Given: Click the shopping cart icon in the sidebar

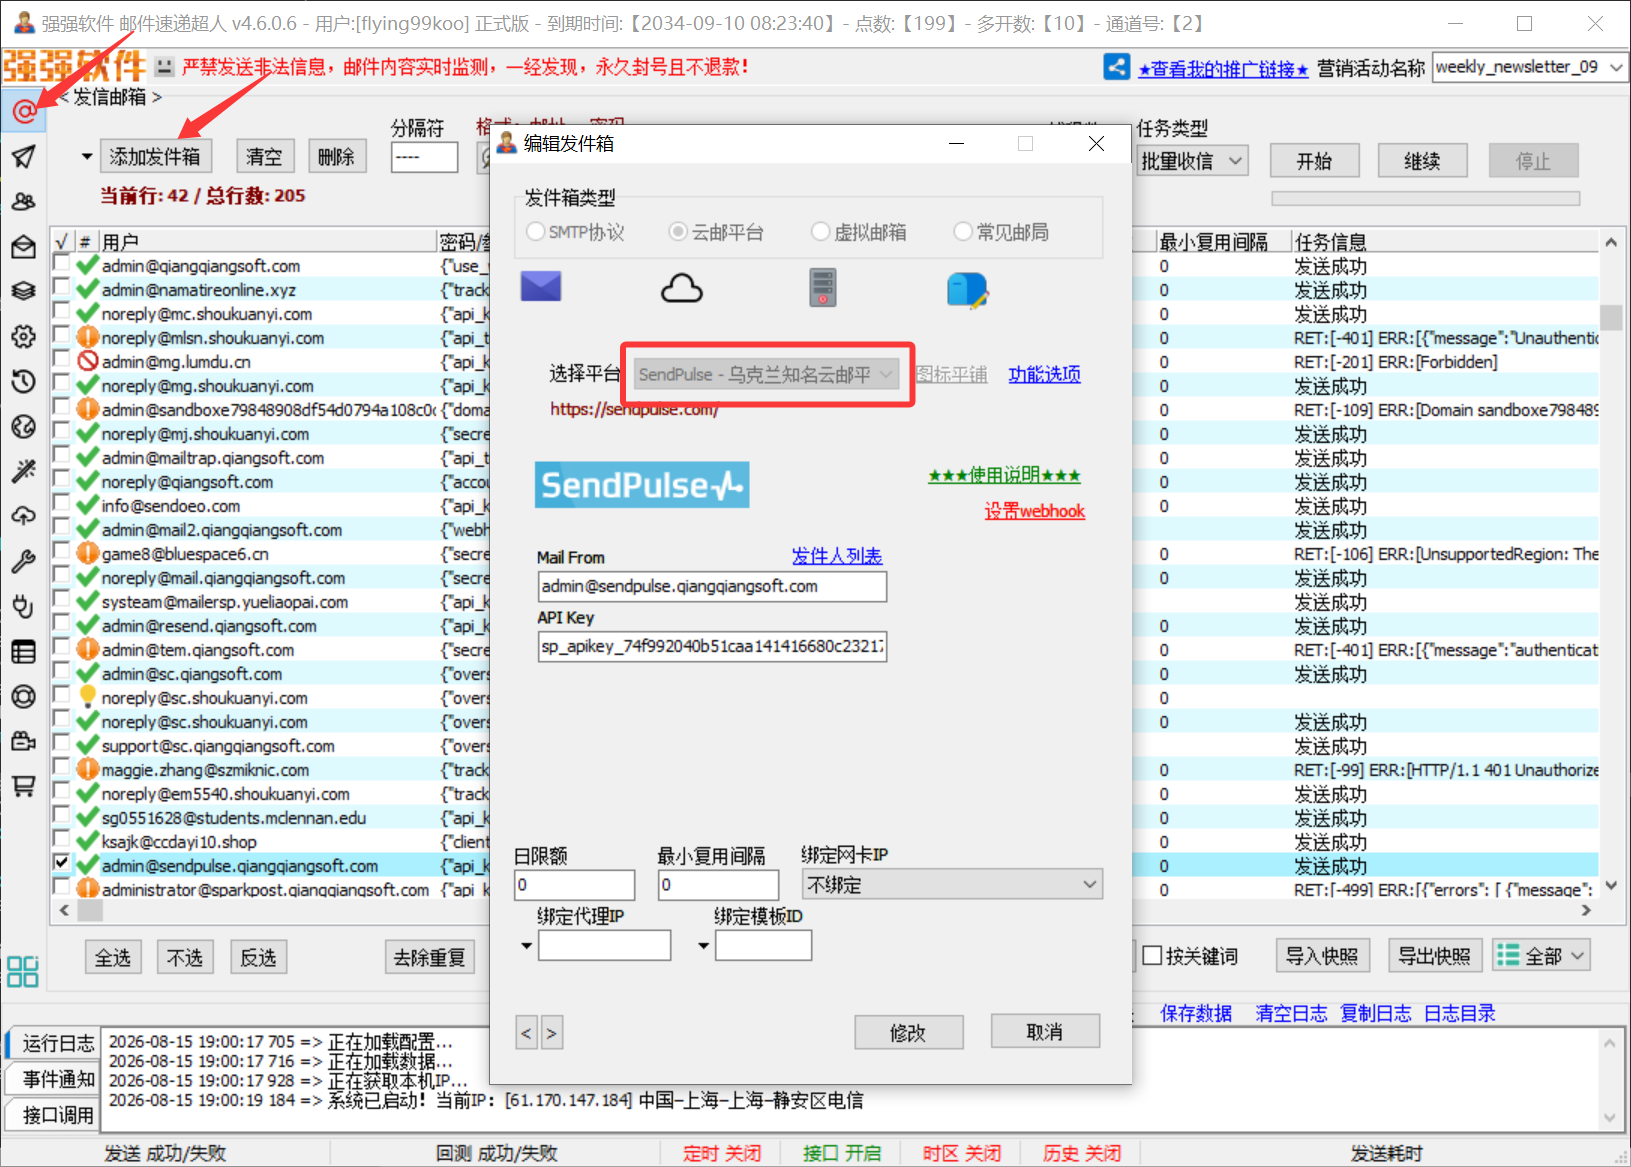Looking at the screenshot, I should click(24, 786).
